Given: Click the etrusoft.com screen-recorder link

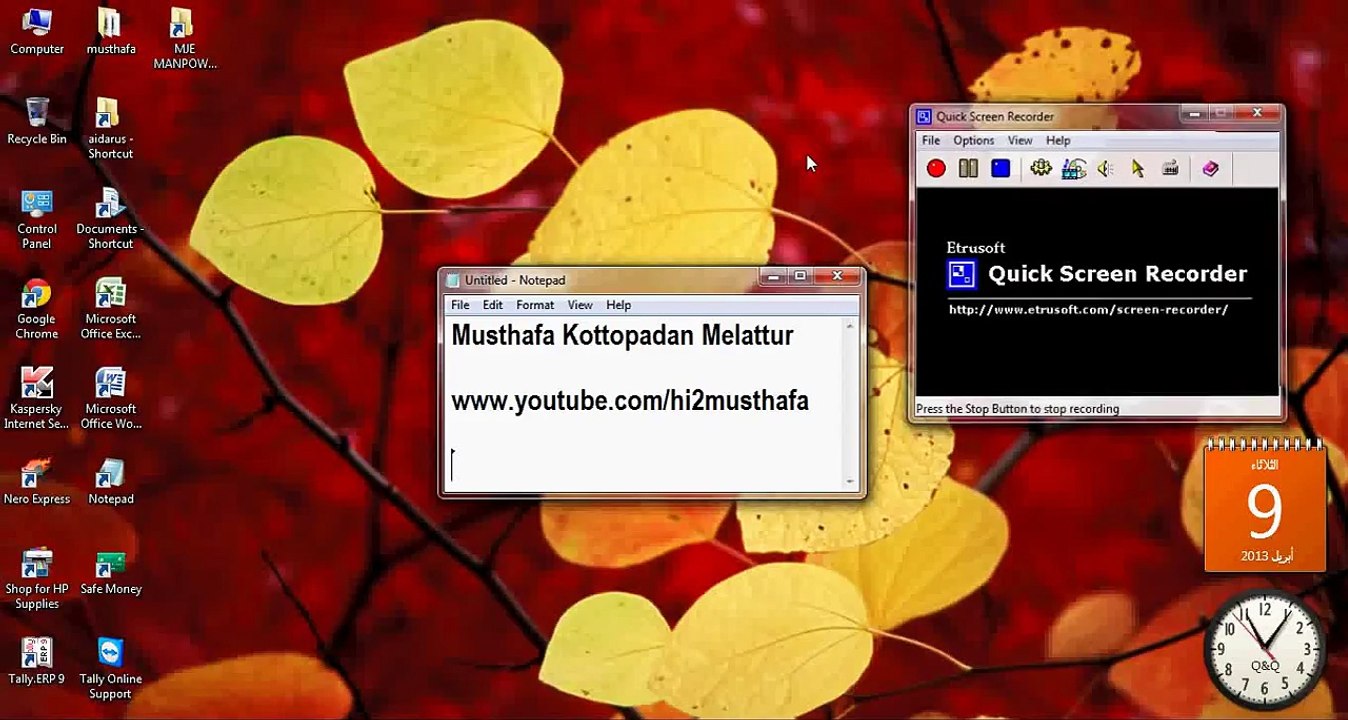Looking at the screenshot, I should click(1088, 310).
